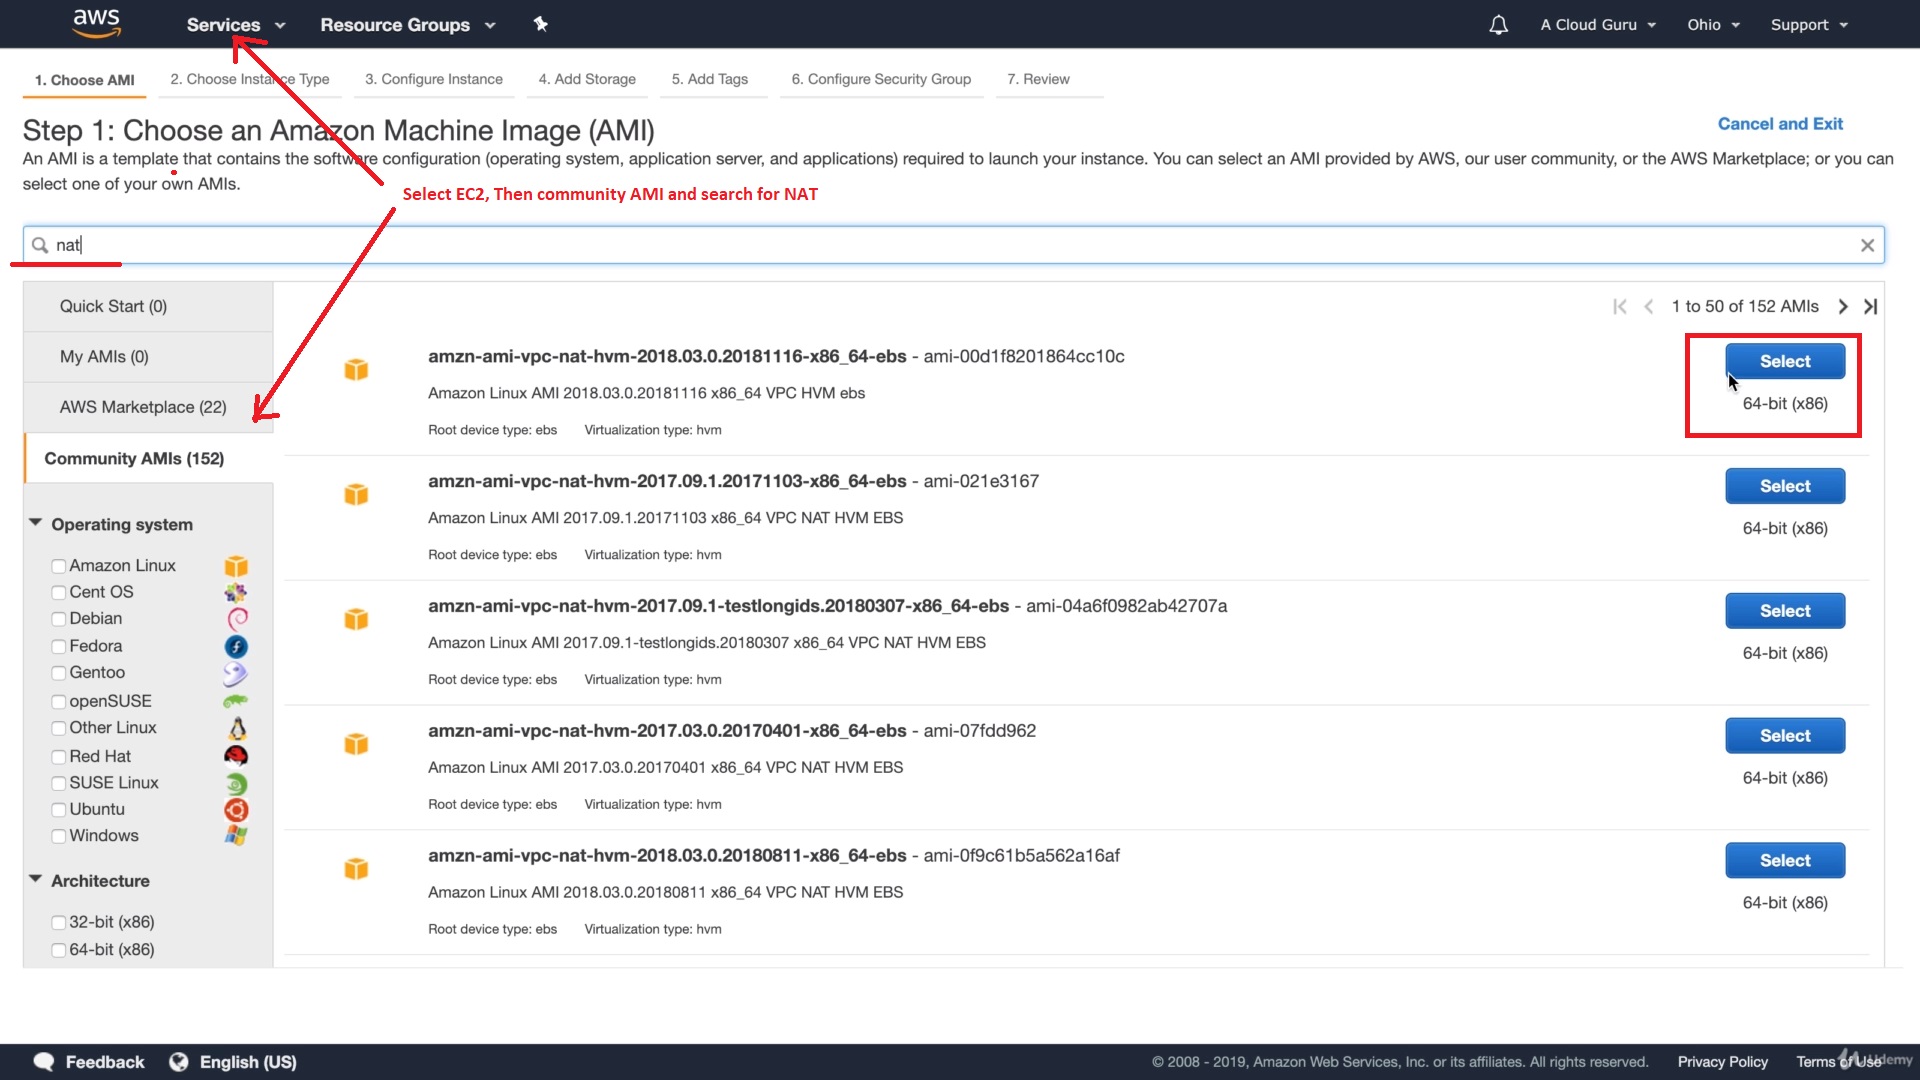Click the AWS logo home icon

(97, 23)
